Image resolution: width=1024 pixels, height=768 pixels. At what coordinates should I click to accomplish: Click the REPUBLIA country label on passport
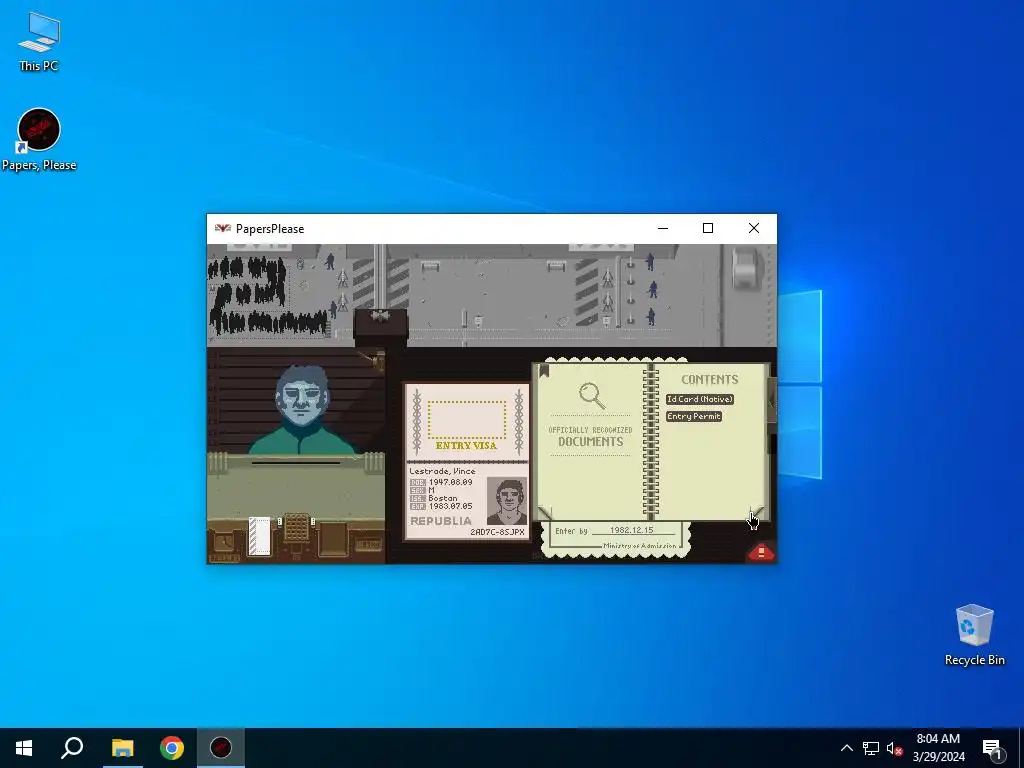coord(441,521)
